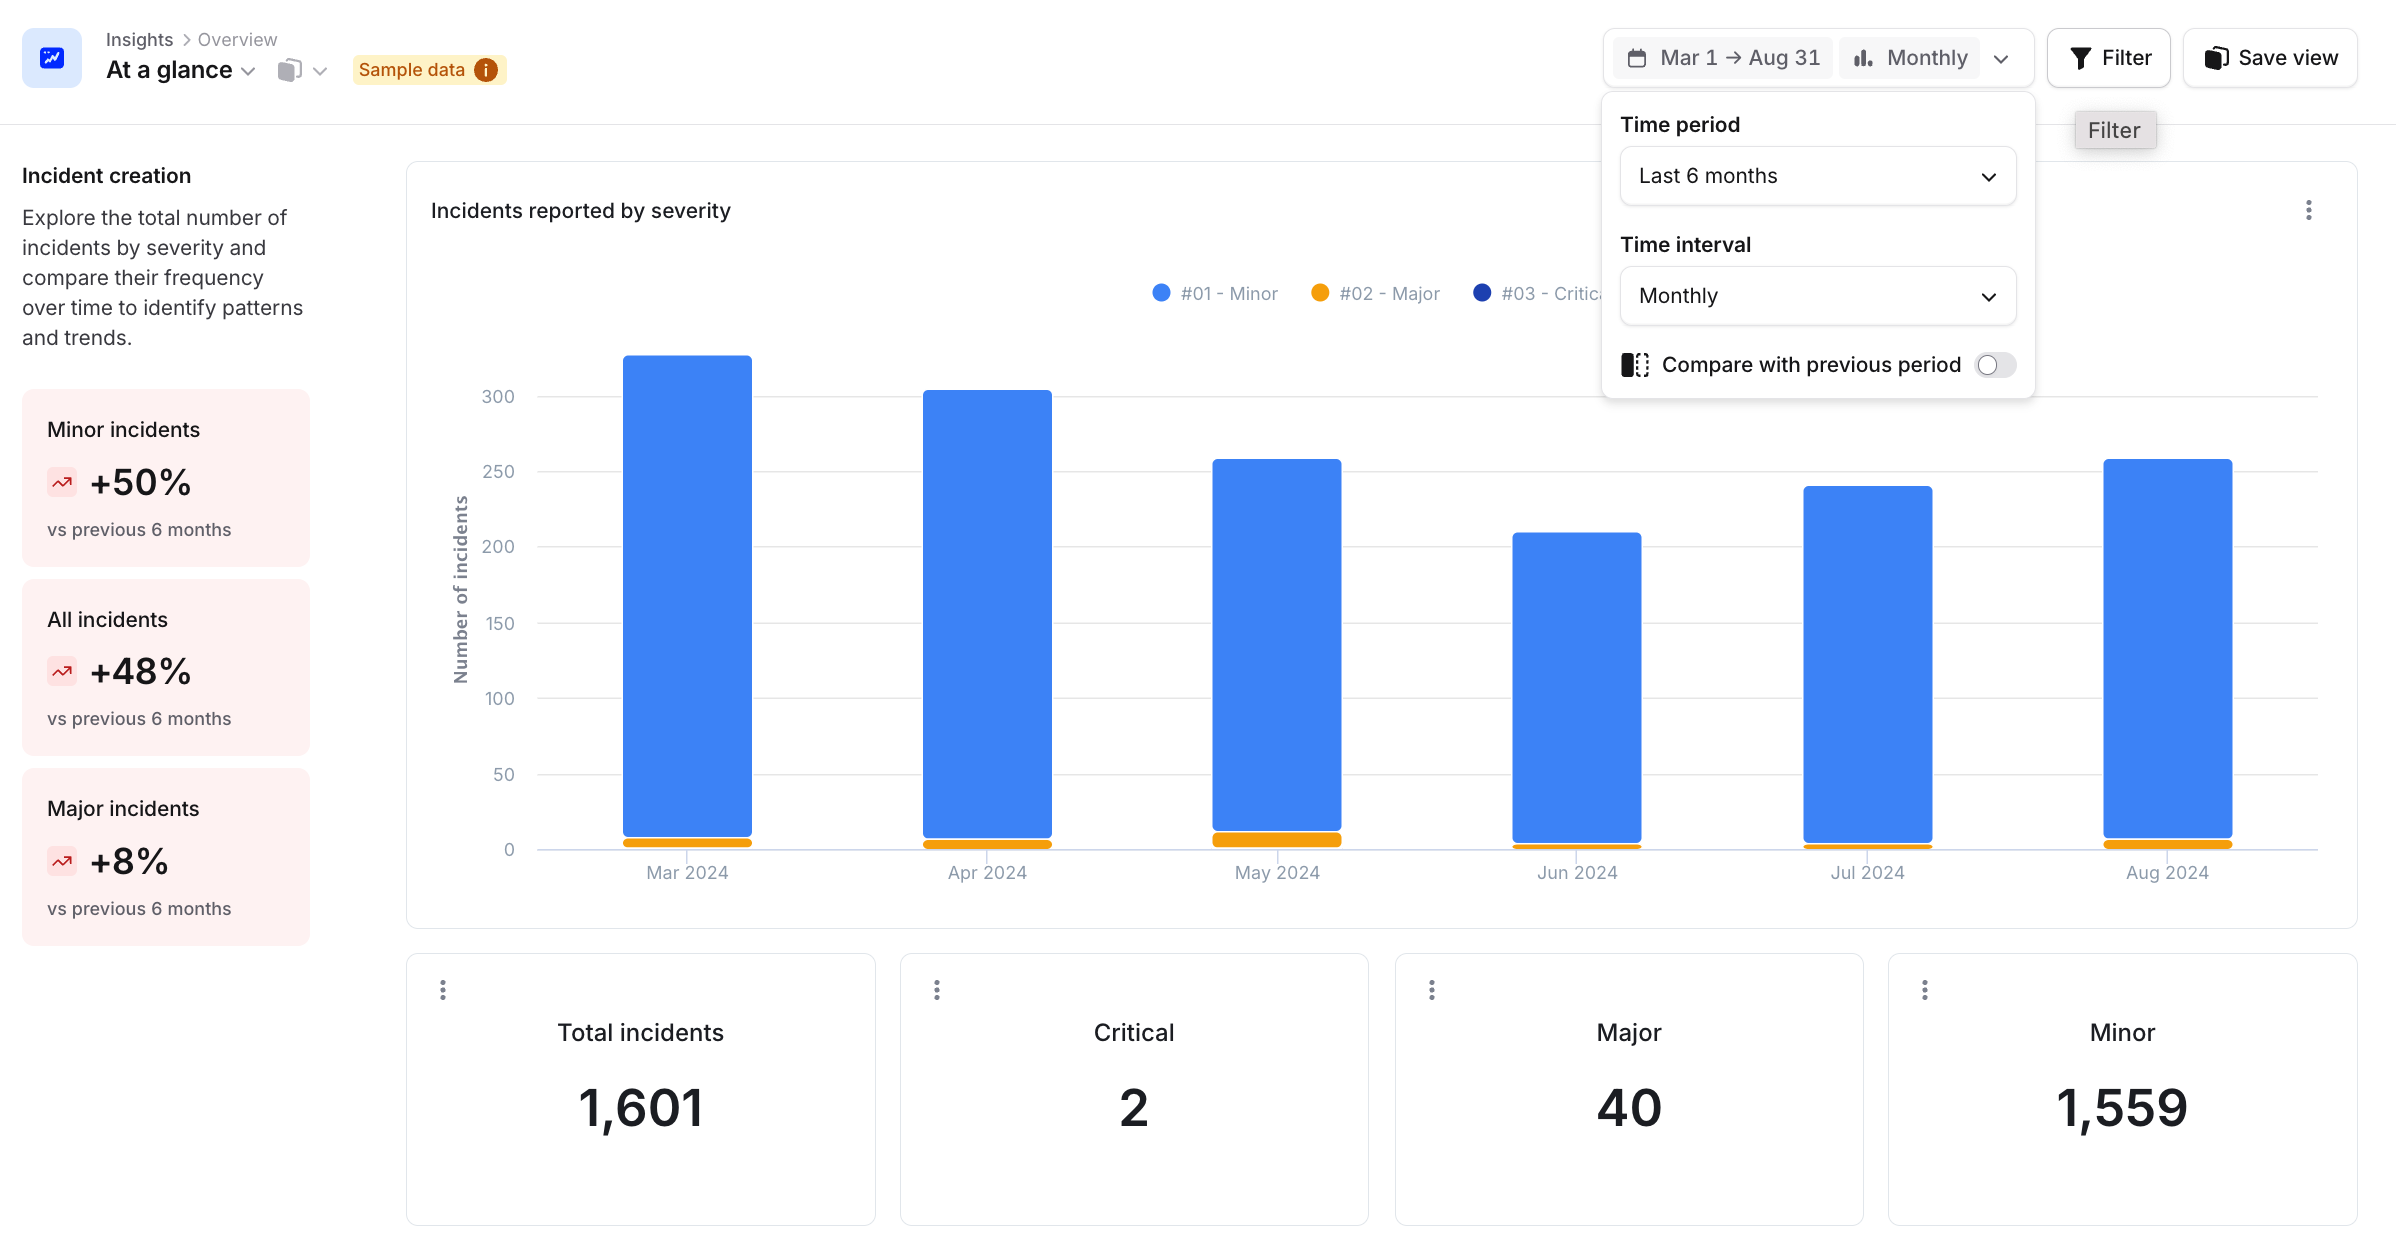Click the Sample data info icon
Screen dimensions: 2396x1252
click(x=486, y=70)
